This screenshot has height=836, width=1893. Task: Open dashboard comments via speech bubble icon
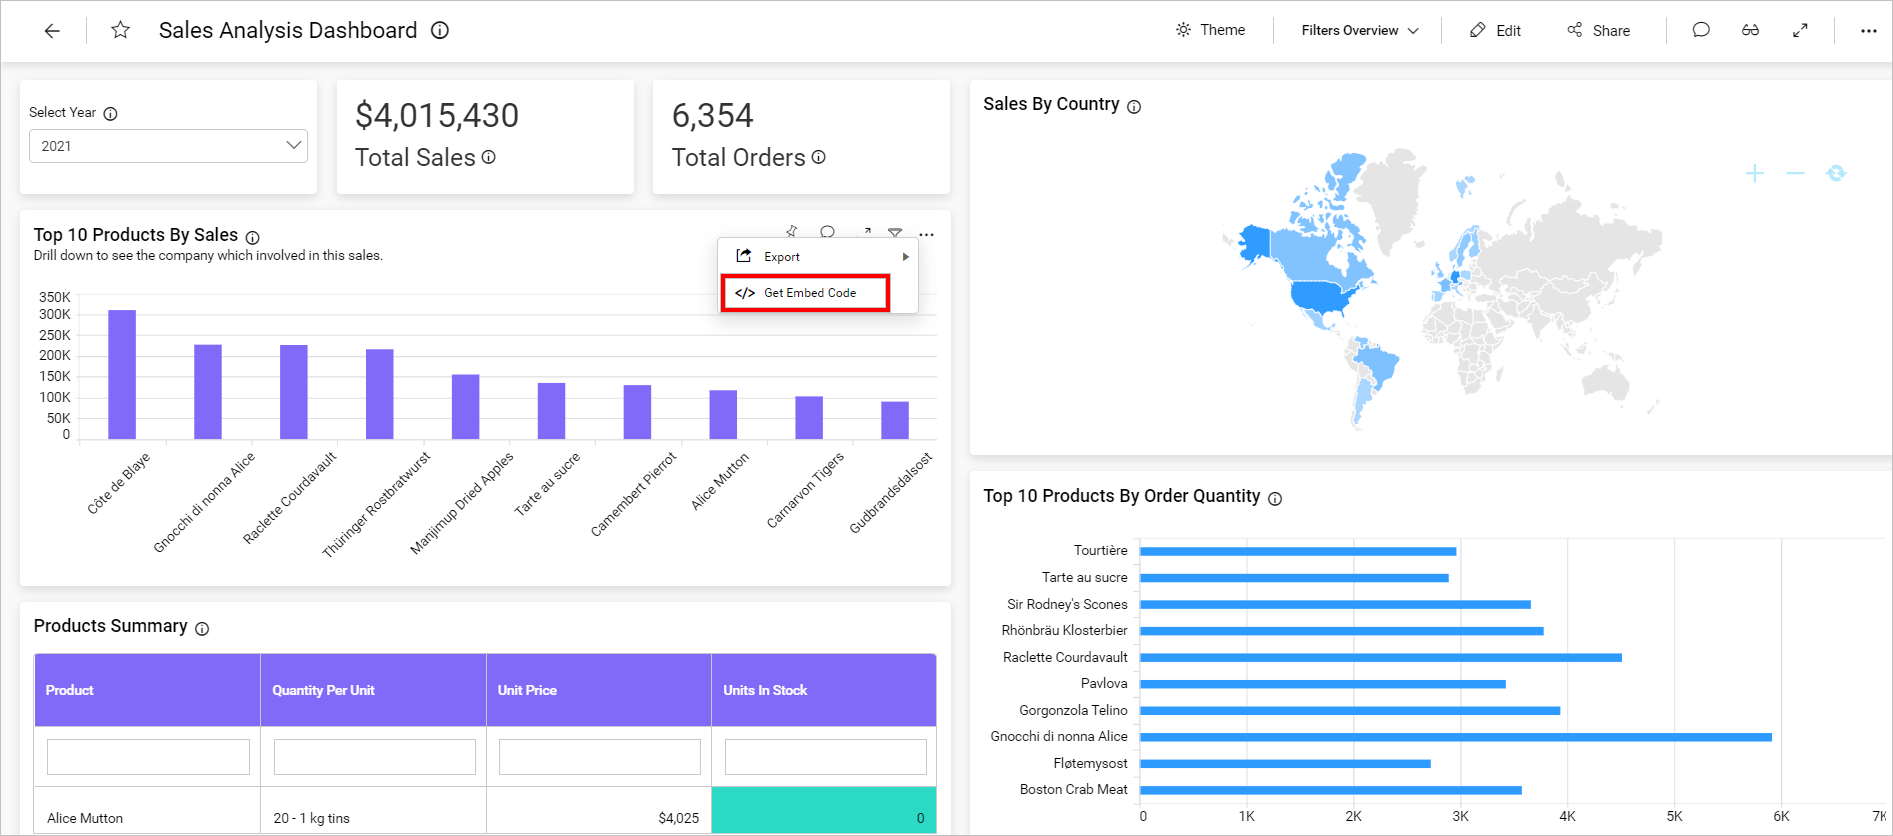[1700, 30]
